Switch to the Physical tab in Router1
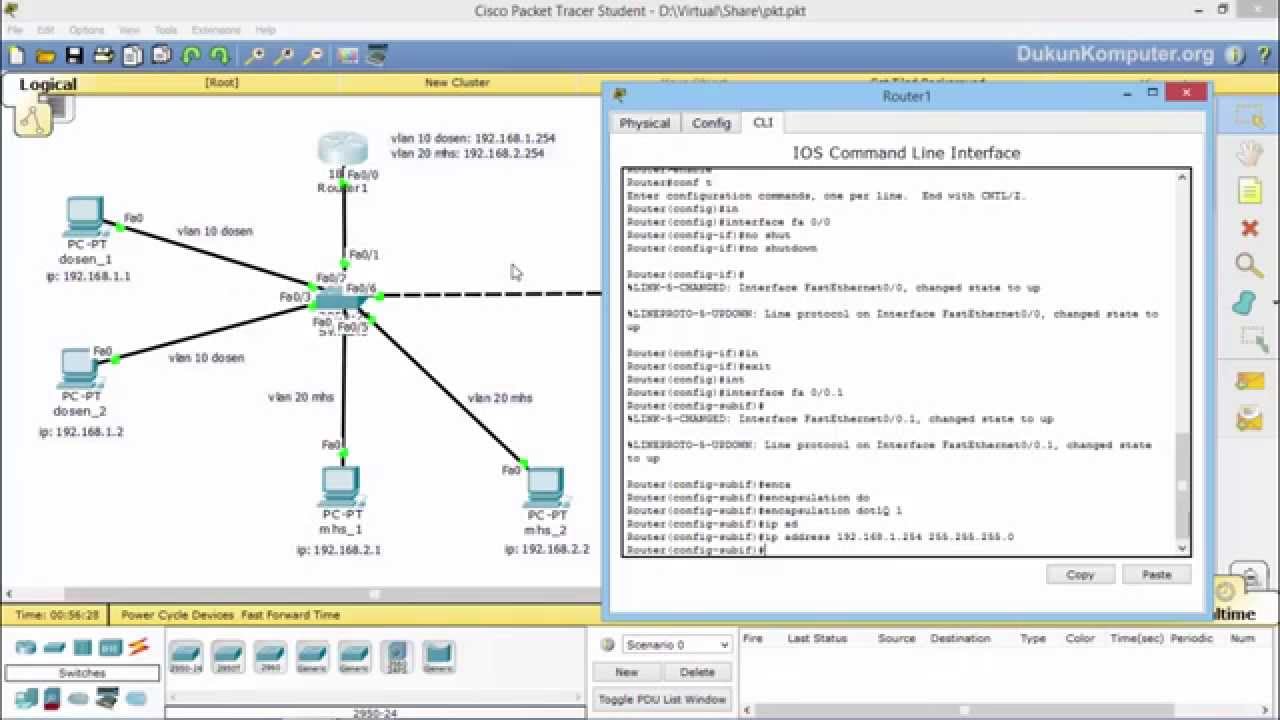This screenshot has width=1280, height=720. point(644,123)
